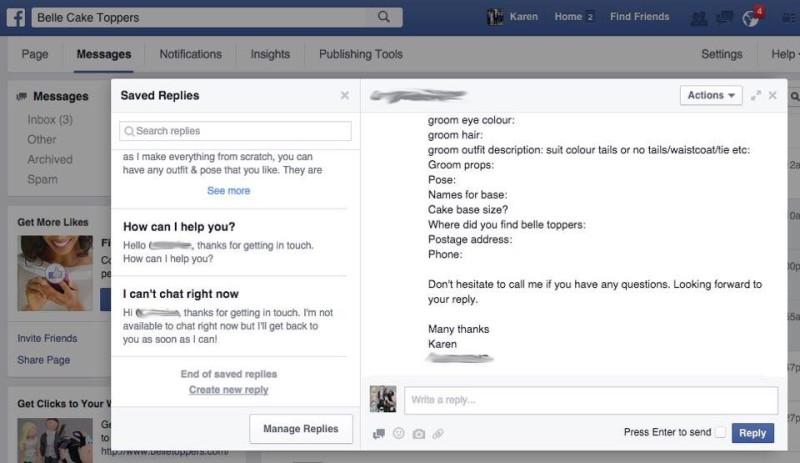Viewport: 800px width, 463px height.
Task: Open the Actions dropdown
Action: click(x=711, y=95)
